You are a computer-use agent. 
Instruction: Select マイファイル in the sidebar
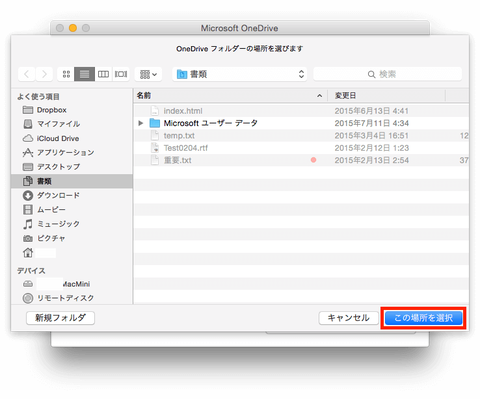pos(72,124)
